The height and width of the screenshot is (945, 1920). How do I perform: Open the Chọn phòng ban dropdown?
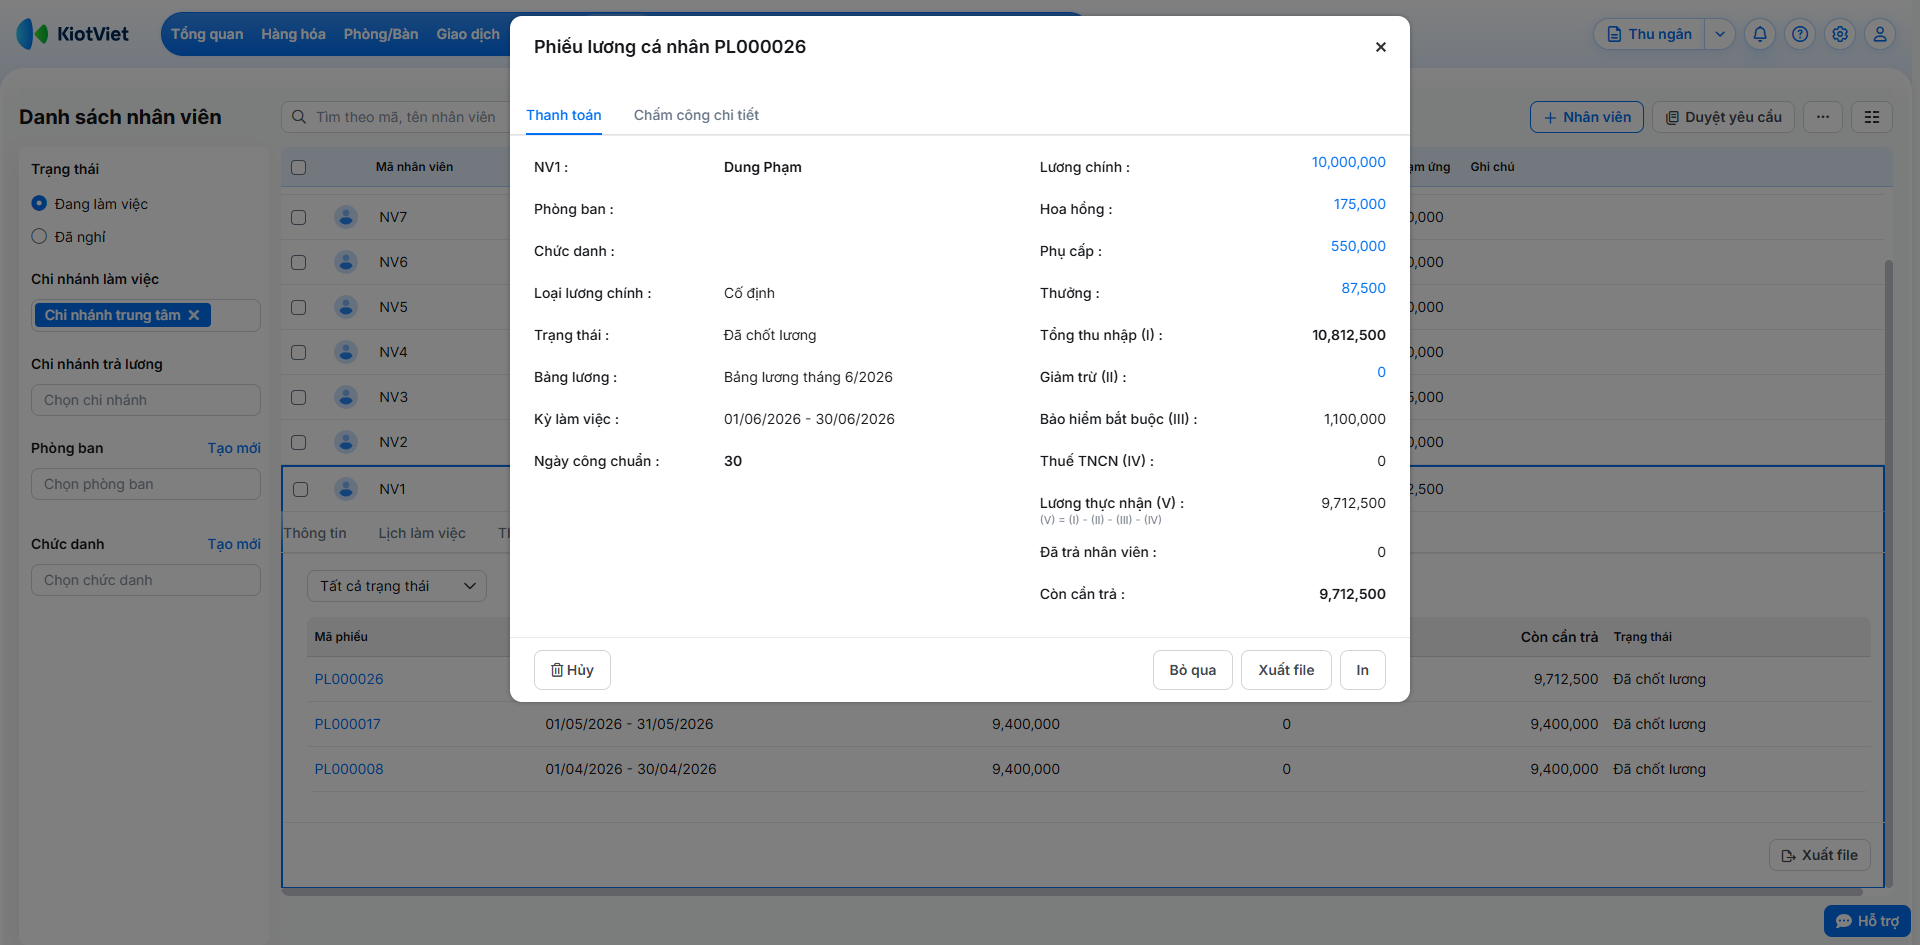(x=146, y=484)
